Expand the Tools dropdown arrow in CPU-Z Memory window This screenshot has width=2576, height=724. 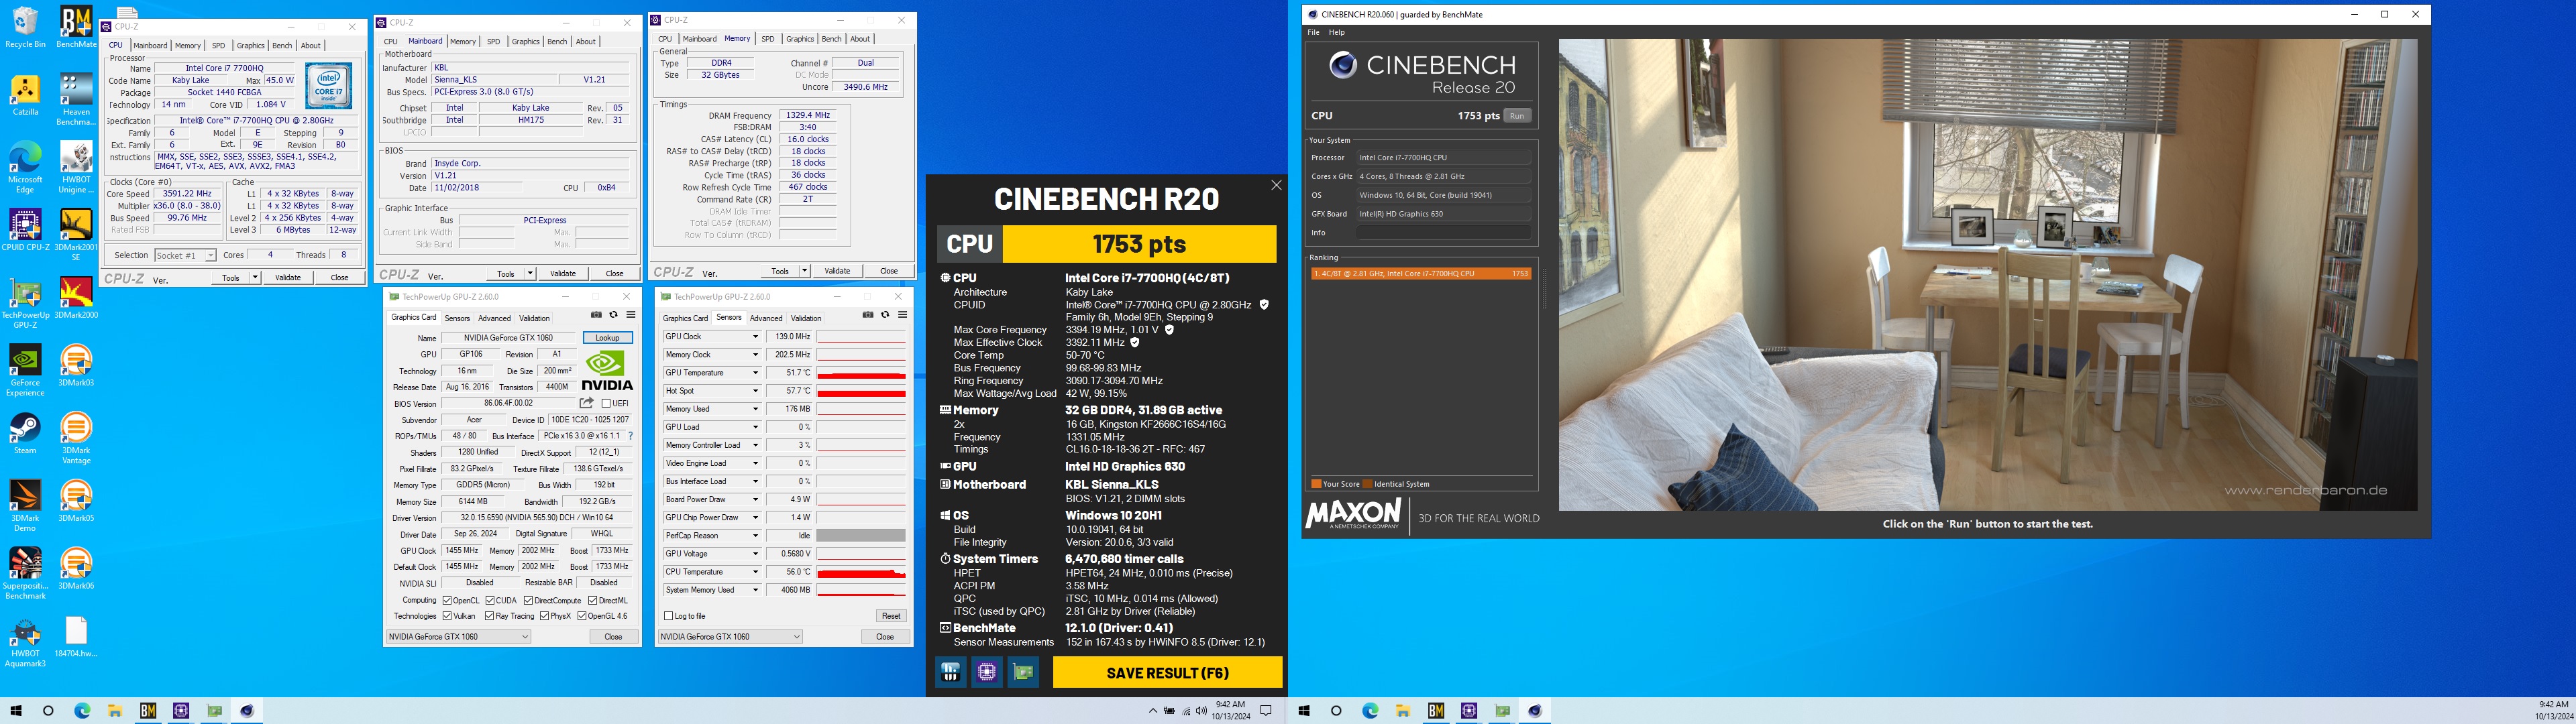(804, 271)
